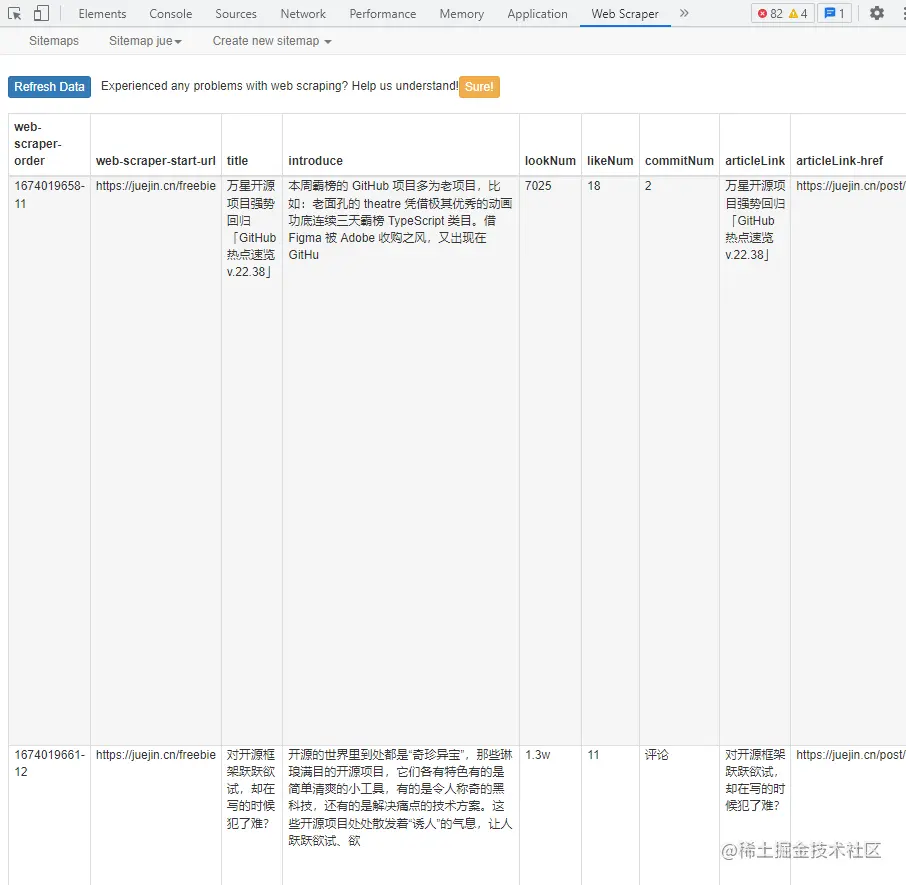This screenshot has width=906, height=885.
Task: Expand the Sitemap jue dropdown
Action: 145,41
